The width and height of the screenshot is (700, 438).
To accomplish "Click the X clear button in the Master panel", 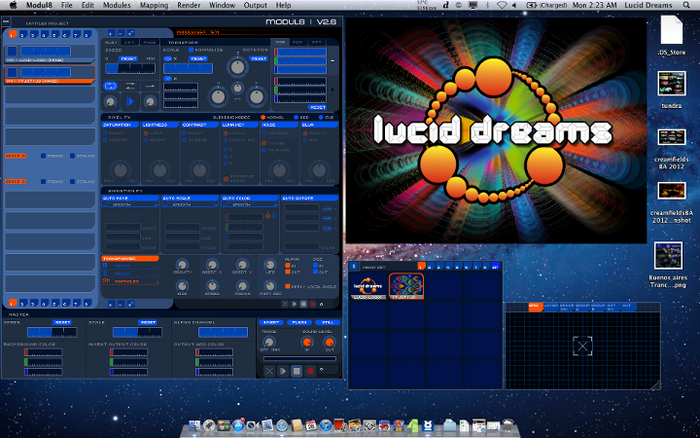I will 269,371.
